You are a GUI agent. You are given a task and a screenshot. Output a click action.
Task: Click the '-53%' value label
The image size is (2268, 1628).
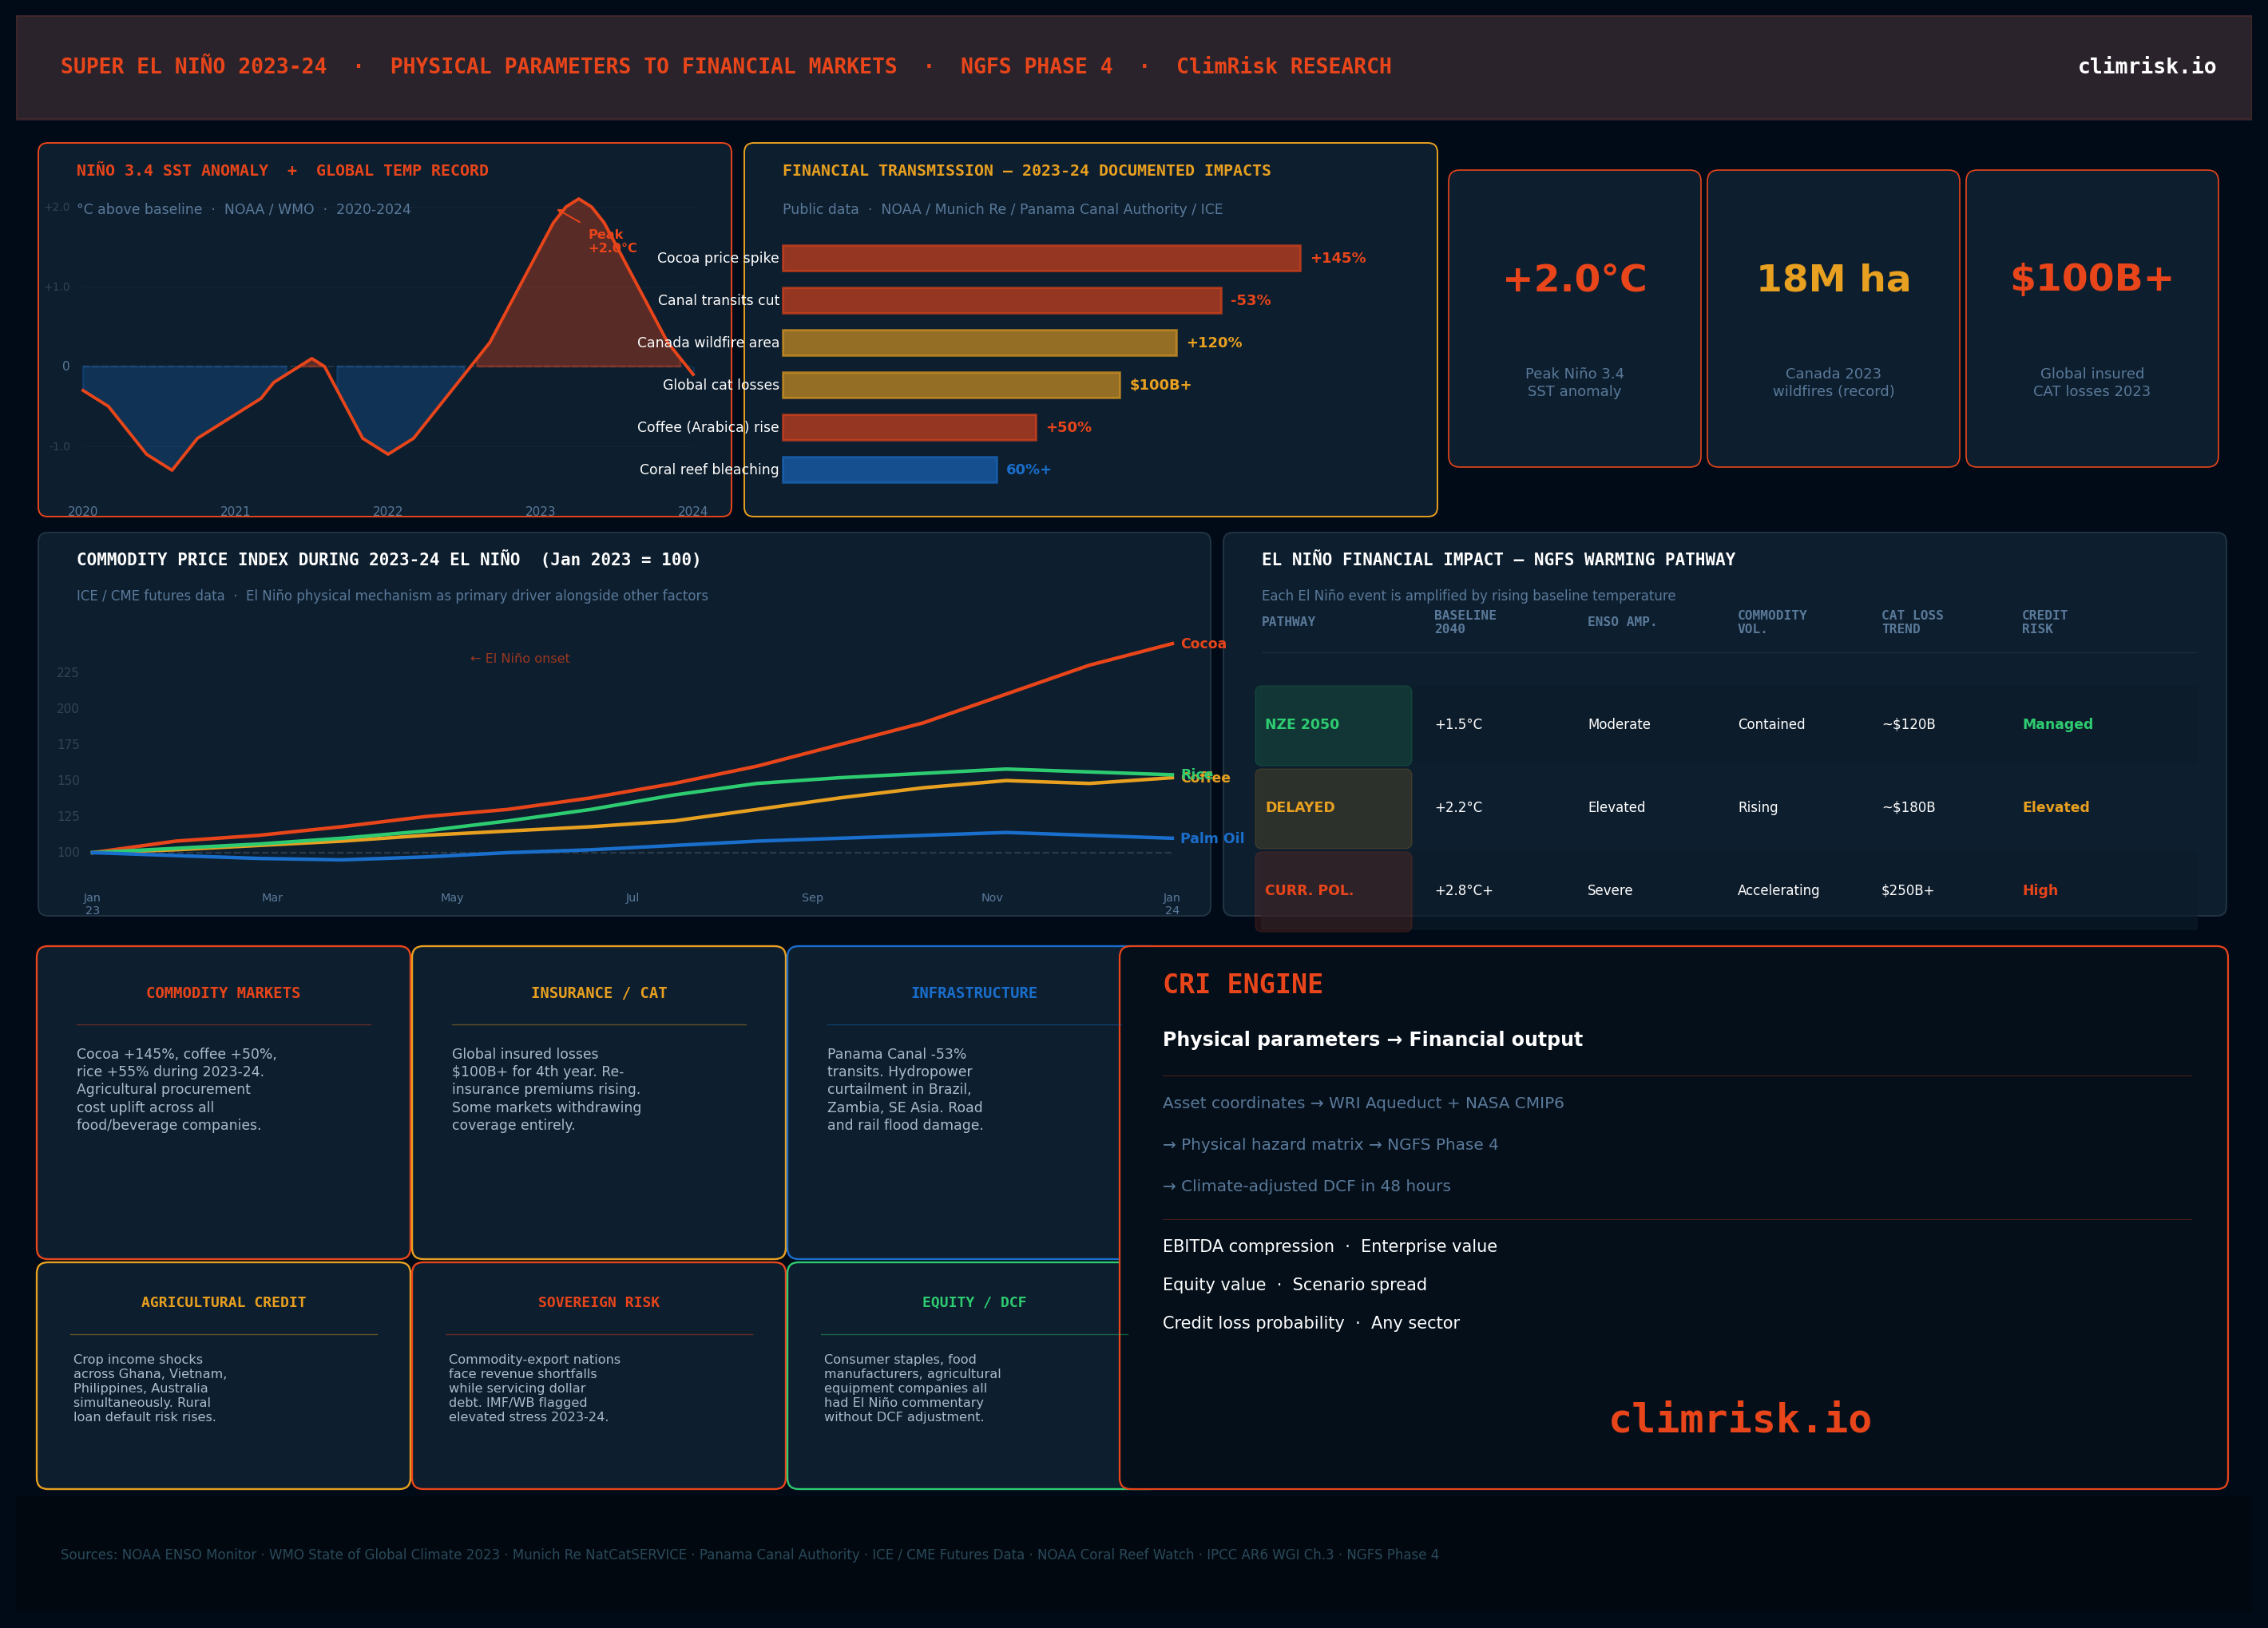tap(1250, 300)
